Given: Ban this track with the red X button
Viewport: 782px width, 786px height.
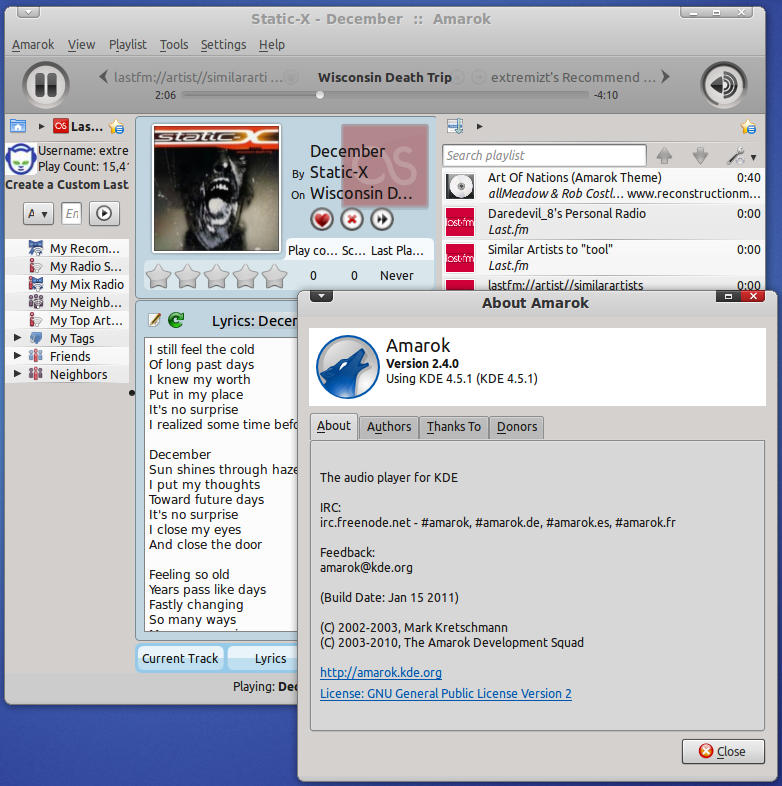Looking at the screenshot, I should (352, 220).
